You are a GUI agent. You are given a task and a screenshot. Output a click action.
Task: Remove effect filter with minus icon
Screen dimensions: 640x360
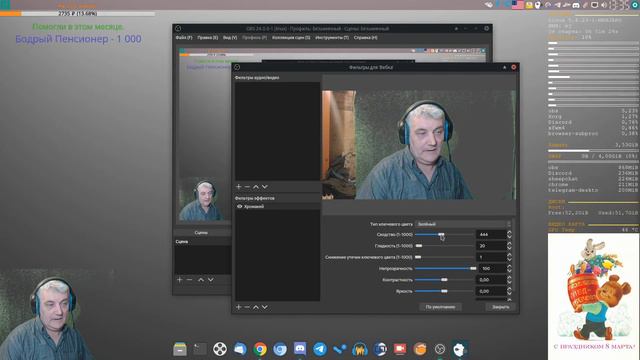pos(247,307)
